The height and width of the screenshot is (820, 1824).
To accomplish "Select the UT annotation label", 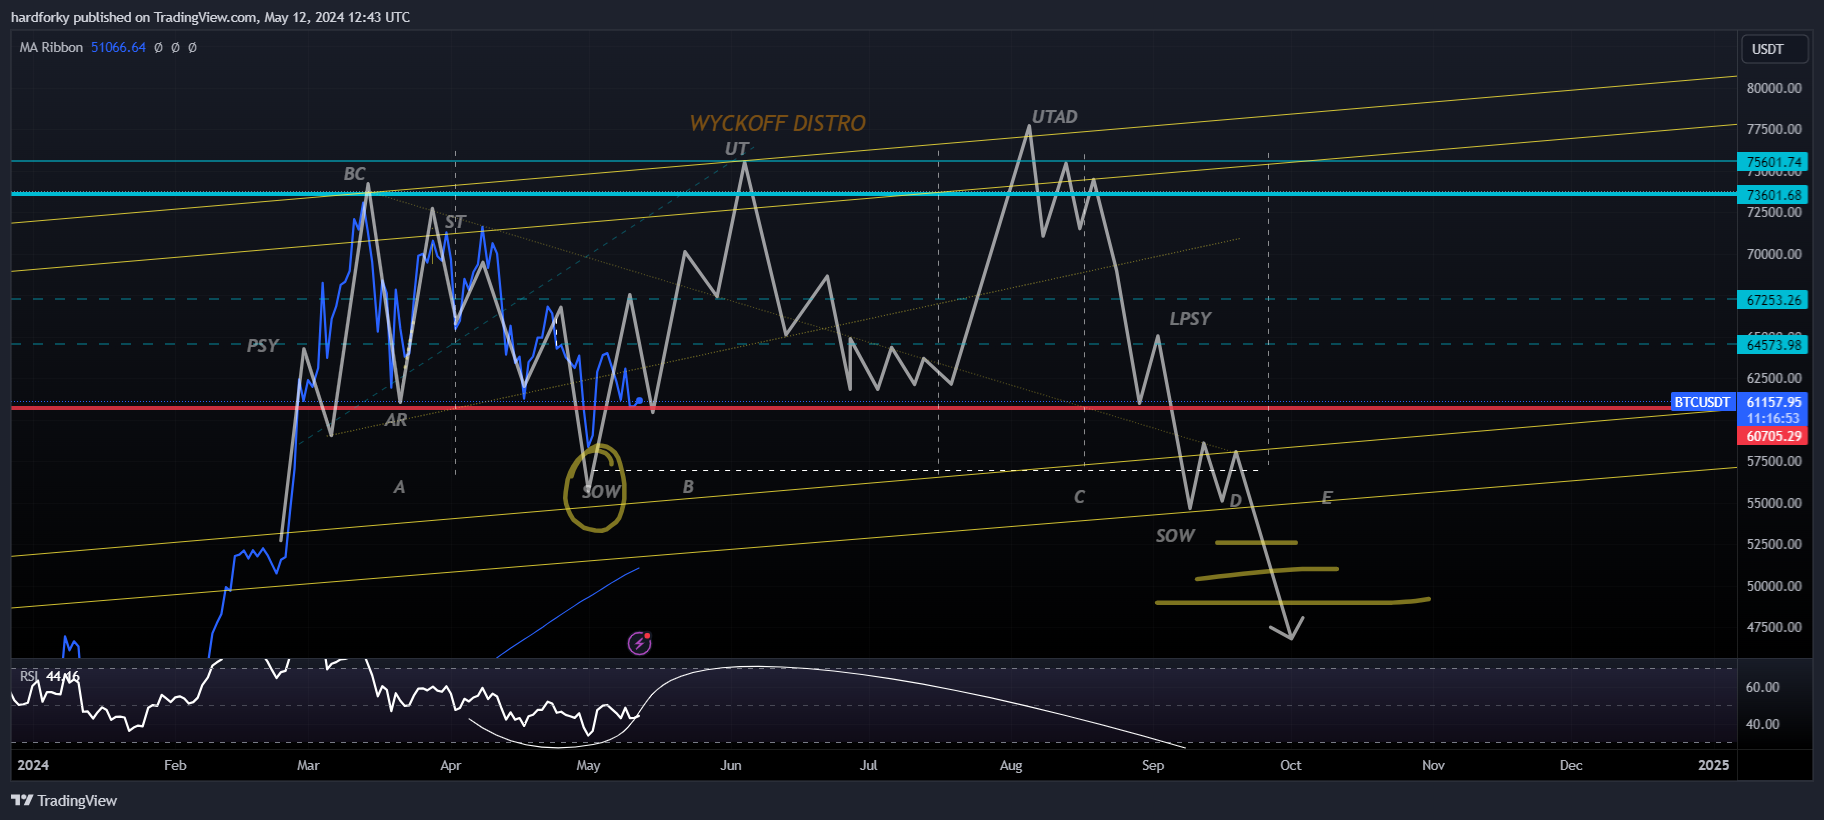I will pyautogui.click(x=736, y=149).
